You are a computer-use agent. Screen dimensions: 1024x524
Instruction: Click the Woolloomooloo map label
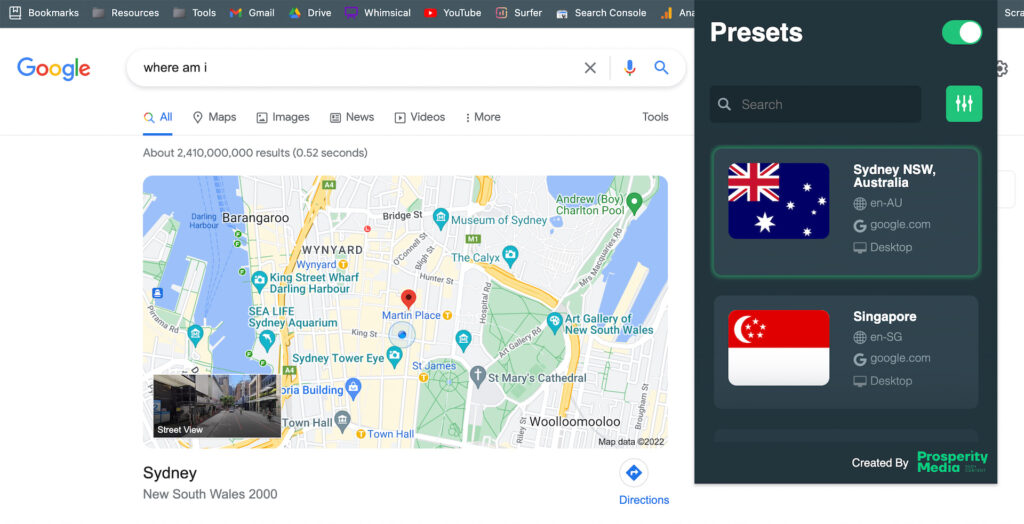point(575,421)
